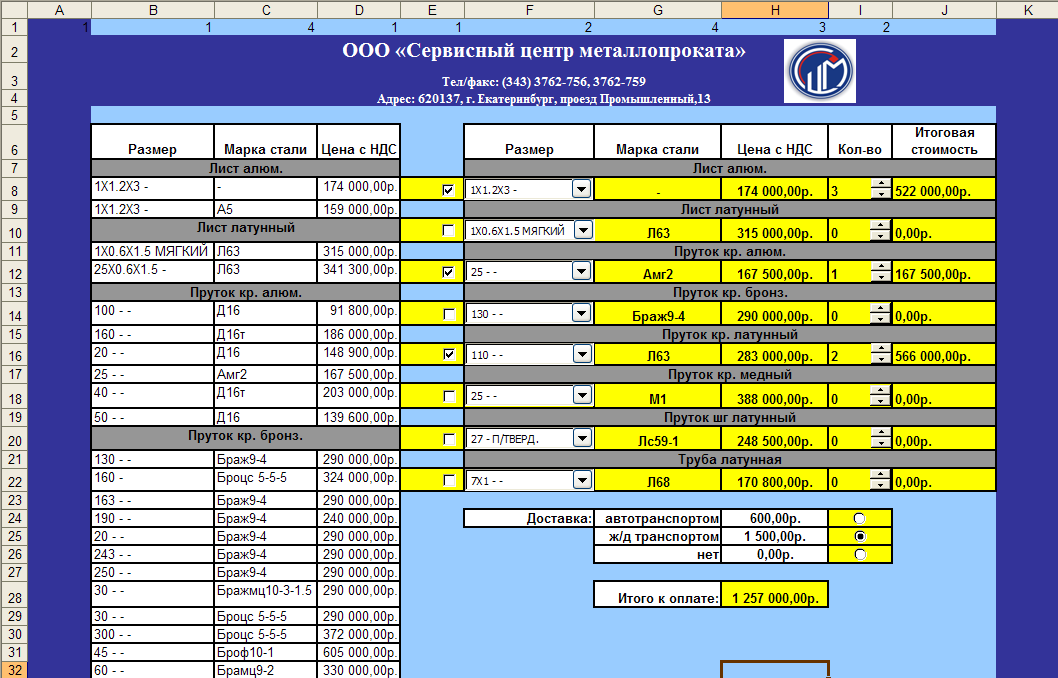Select автотранспортом delivery radio button
The image size is (1058, 678).
tap(859, 519)
